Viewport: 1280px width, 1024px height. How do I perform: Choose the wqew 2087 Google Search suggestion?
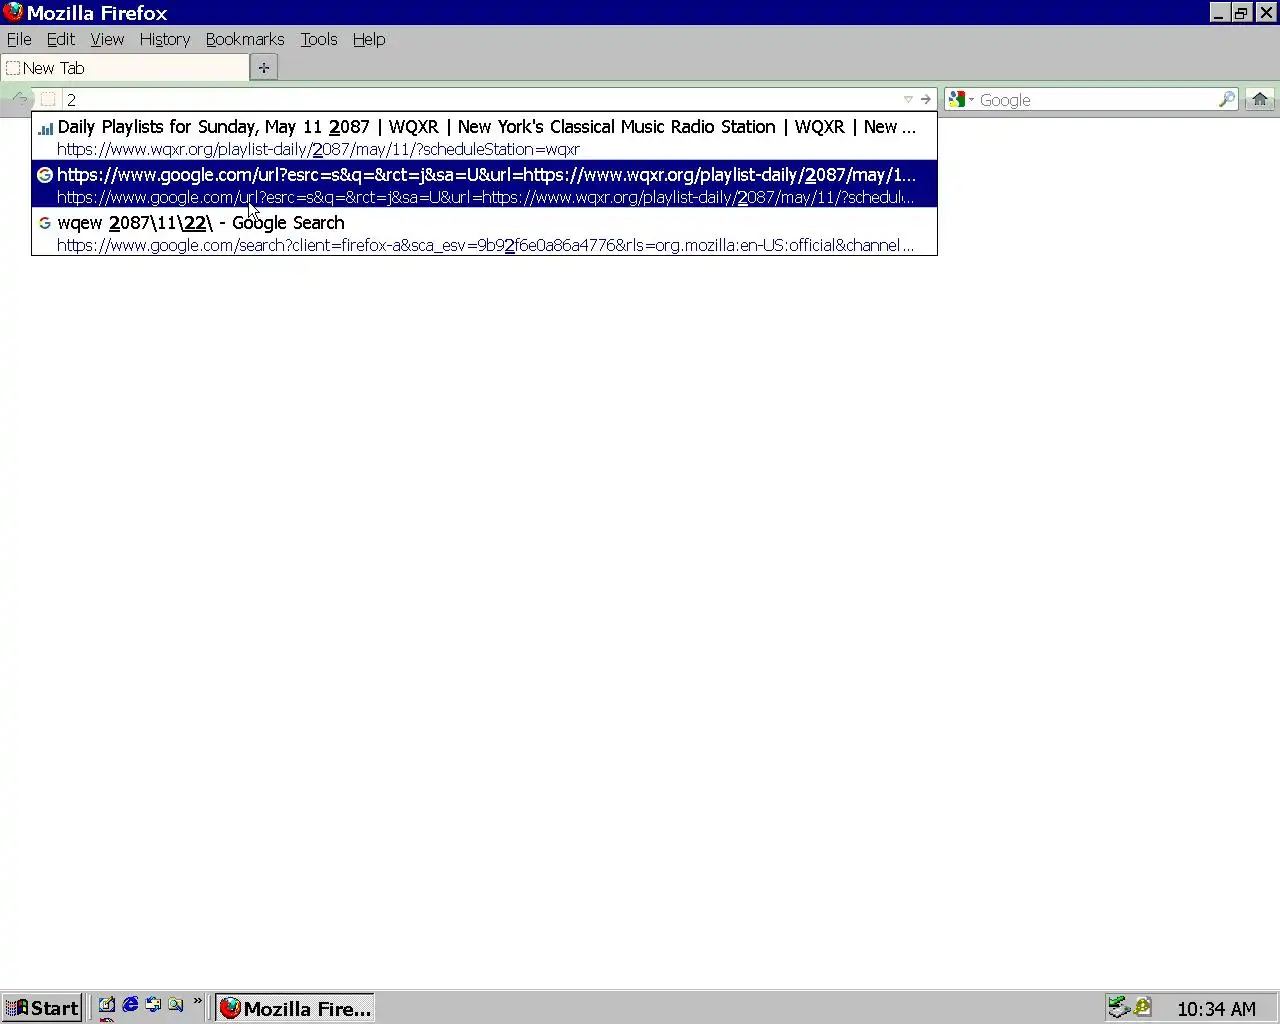[x=484, y=233]
